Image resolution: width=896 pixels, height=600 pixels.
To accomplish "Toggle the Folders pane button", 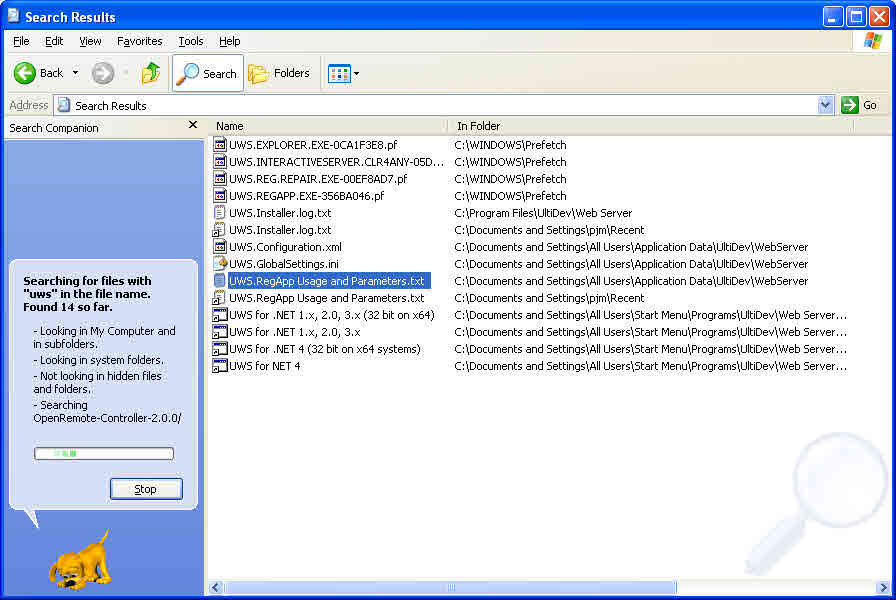I will (279, 73).
